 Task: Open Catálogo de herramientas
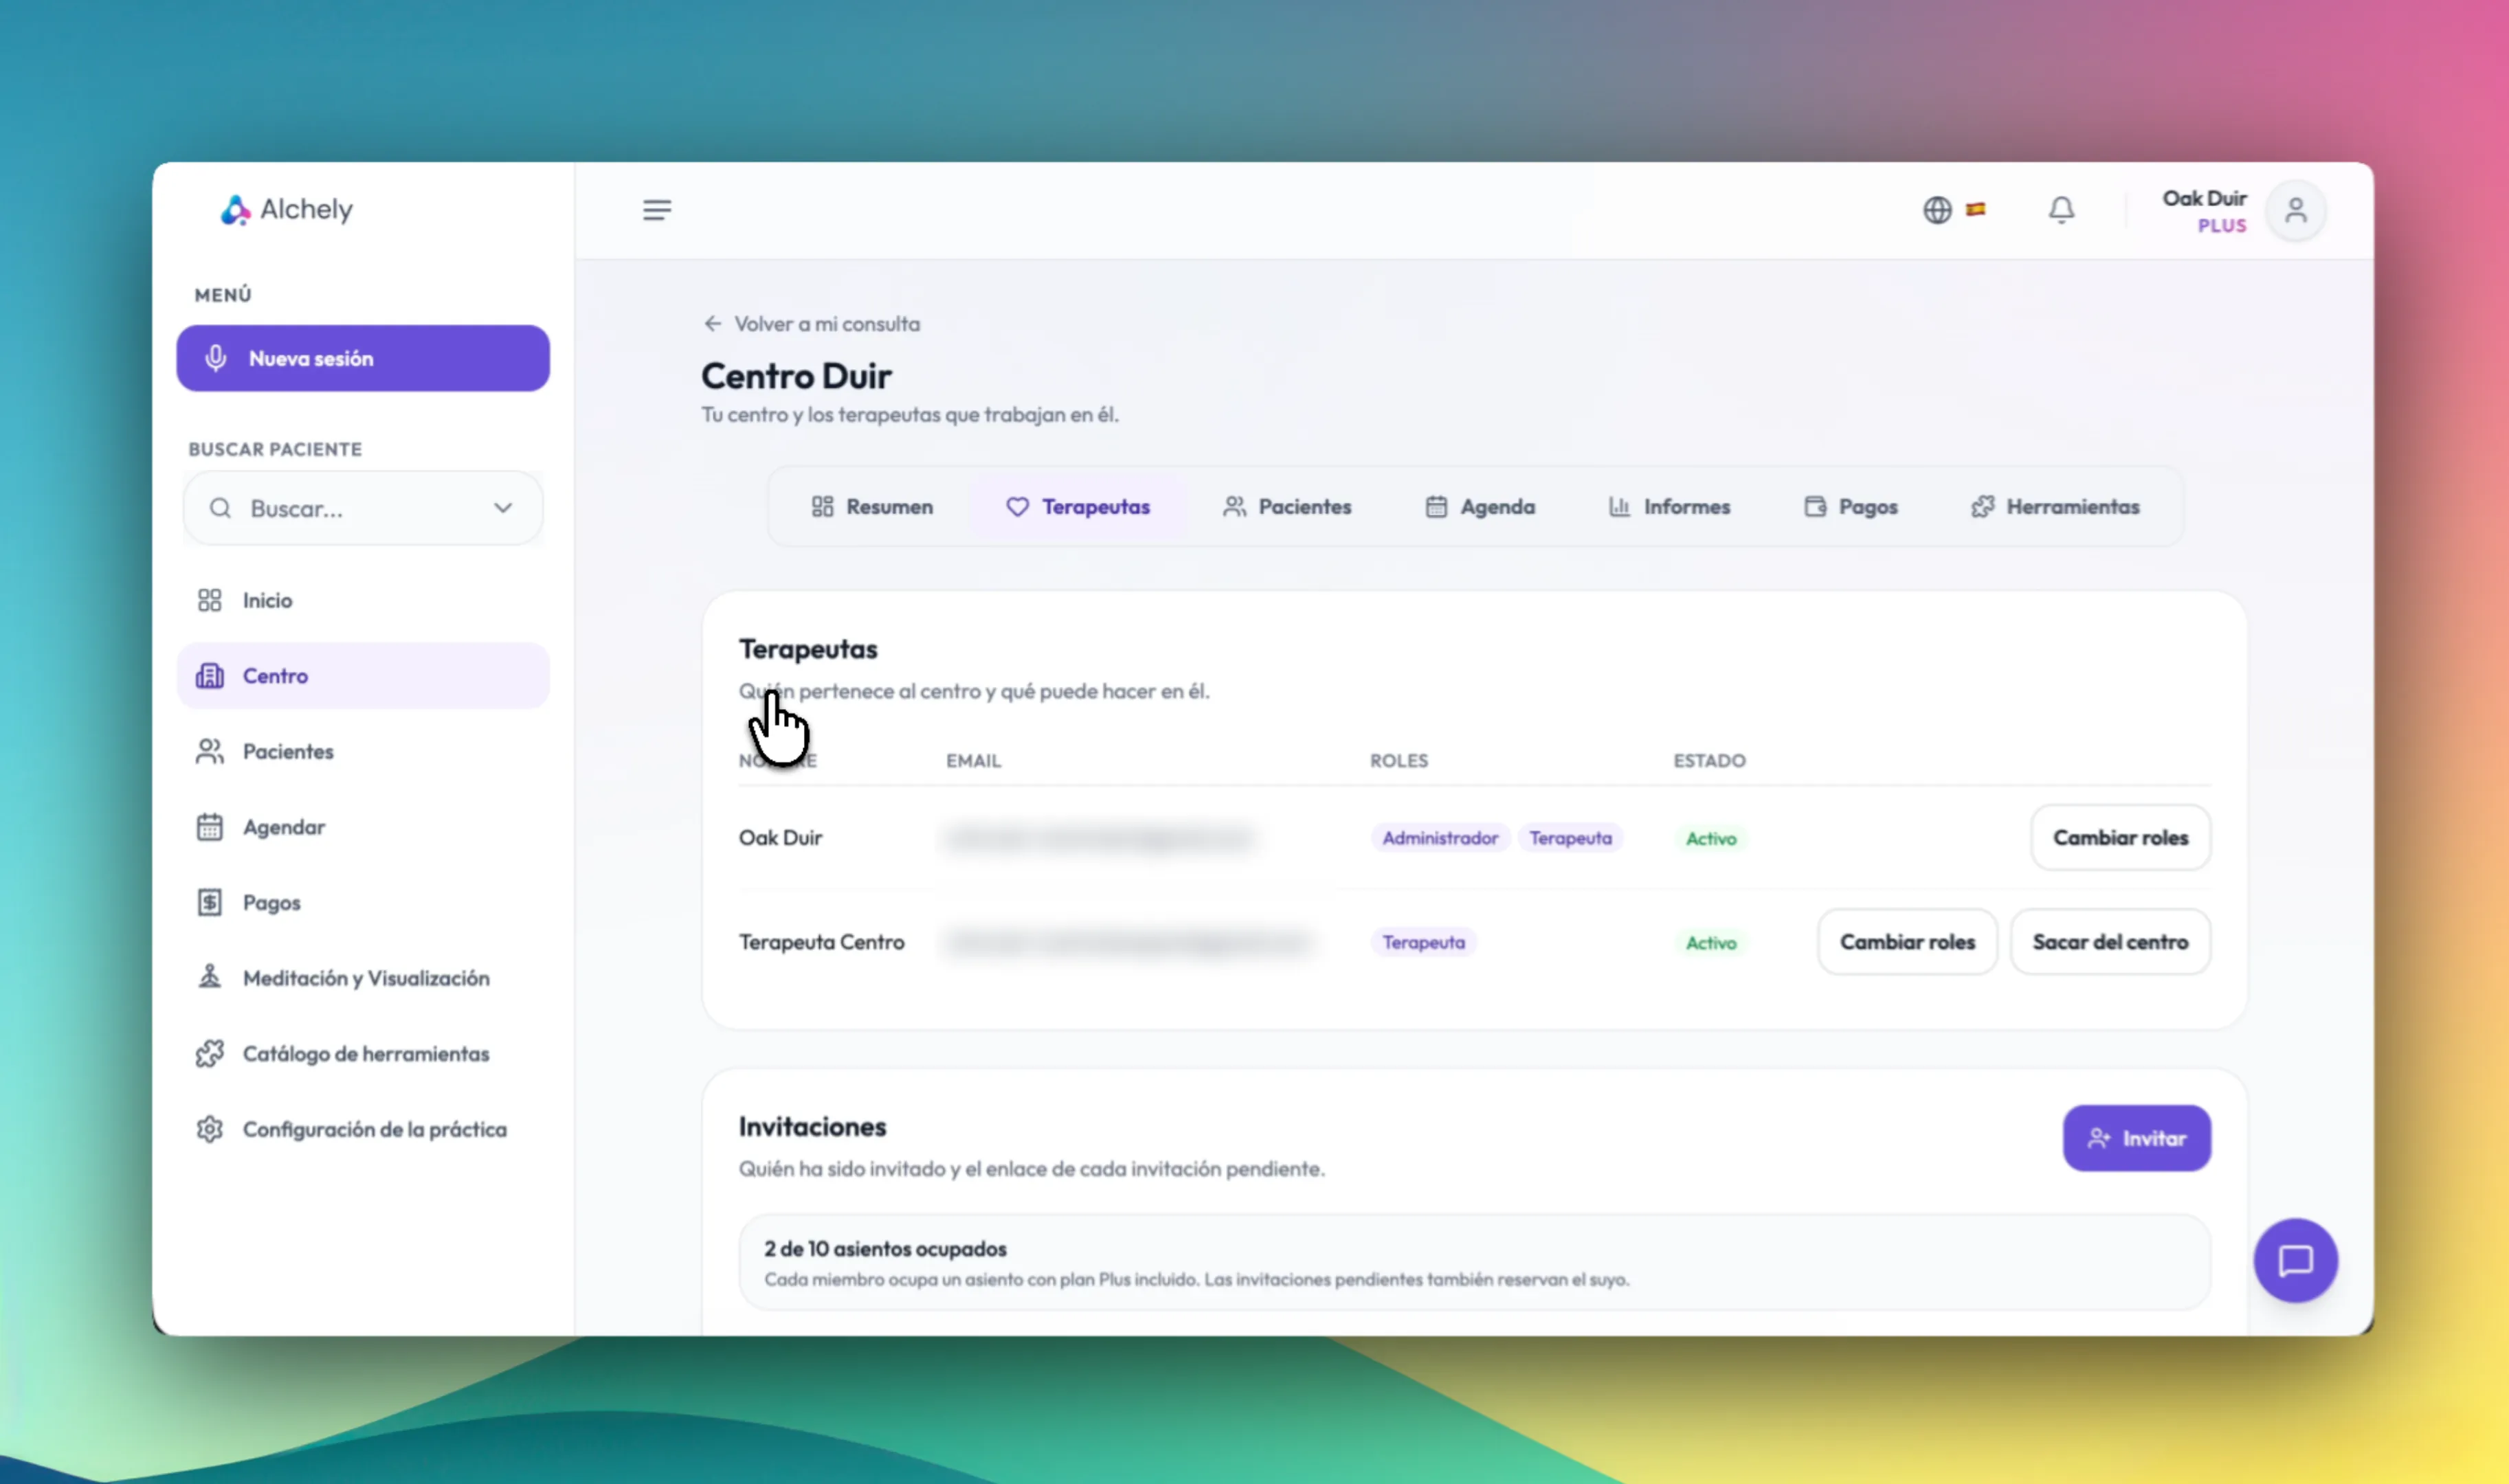pos(363,1053)
